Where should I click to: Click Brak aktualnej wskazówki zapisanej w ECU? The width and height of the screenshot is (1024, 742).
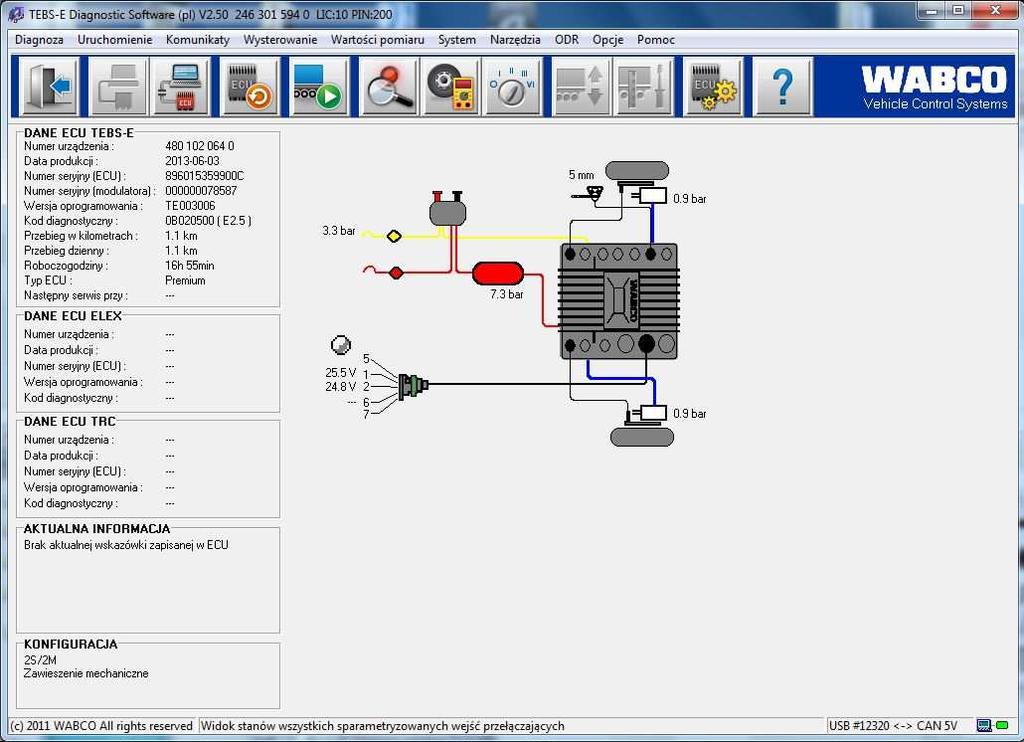click(126, 545)
